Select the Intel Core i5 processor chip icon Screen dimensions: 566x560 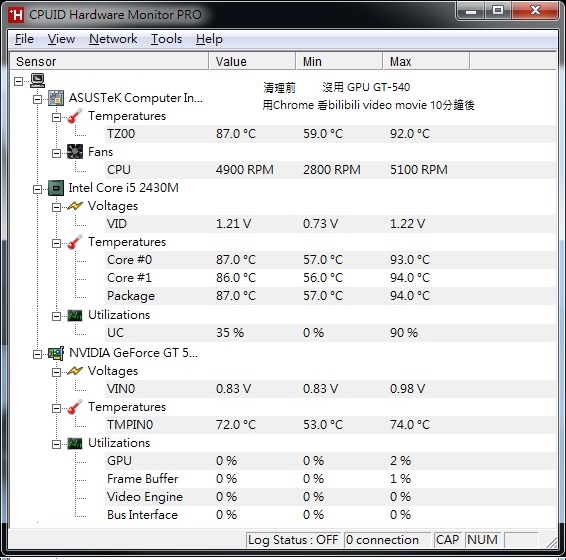point(56,188)
